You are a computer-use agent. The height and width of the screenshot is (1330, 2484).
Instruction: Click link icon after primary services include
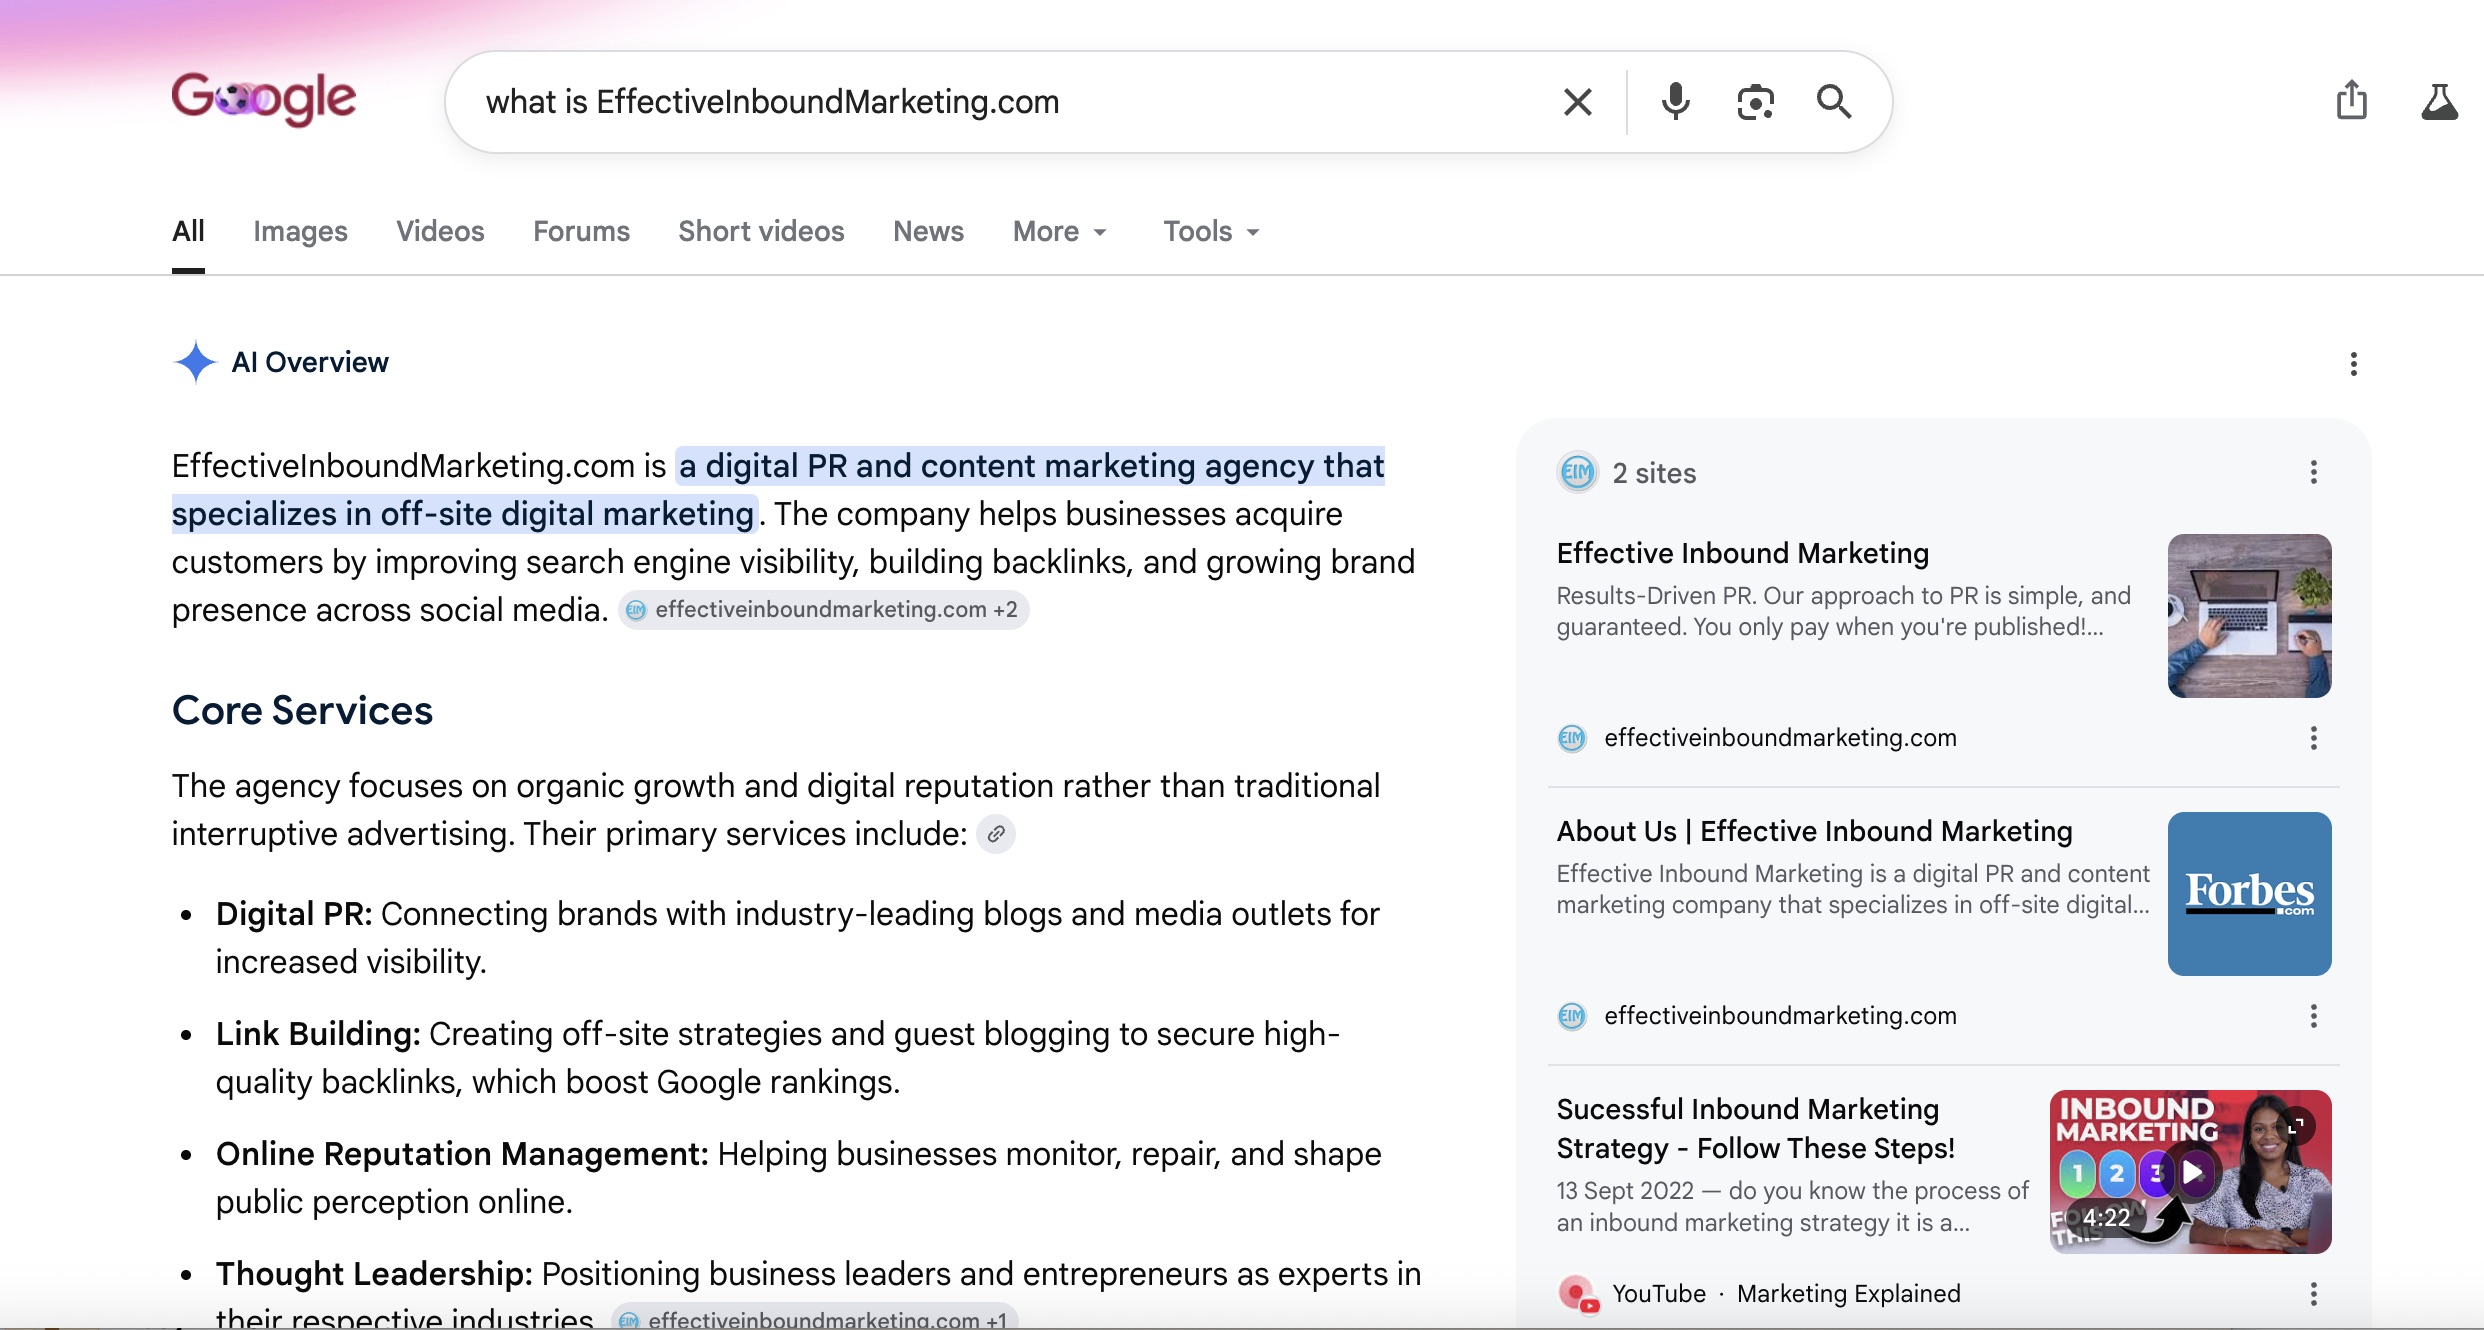996,834
